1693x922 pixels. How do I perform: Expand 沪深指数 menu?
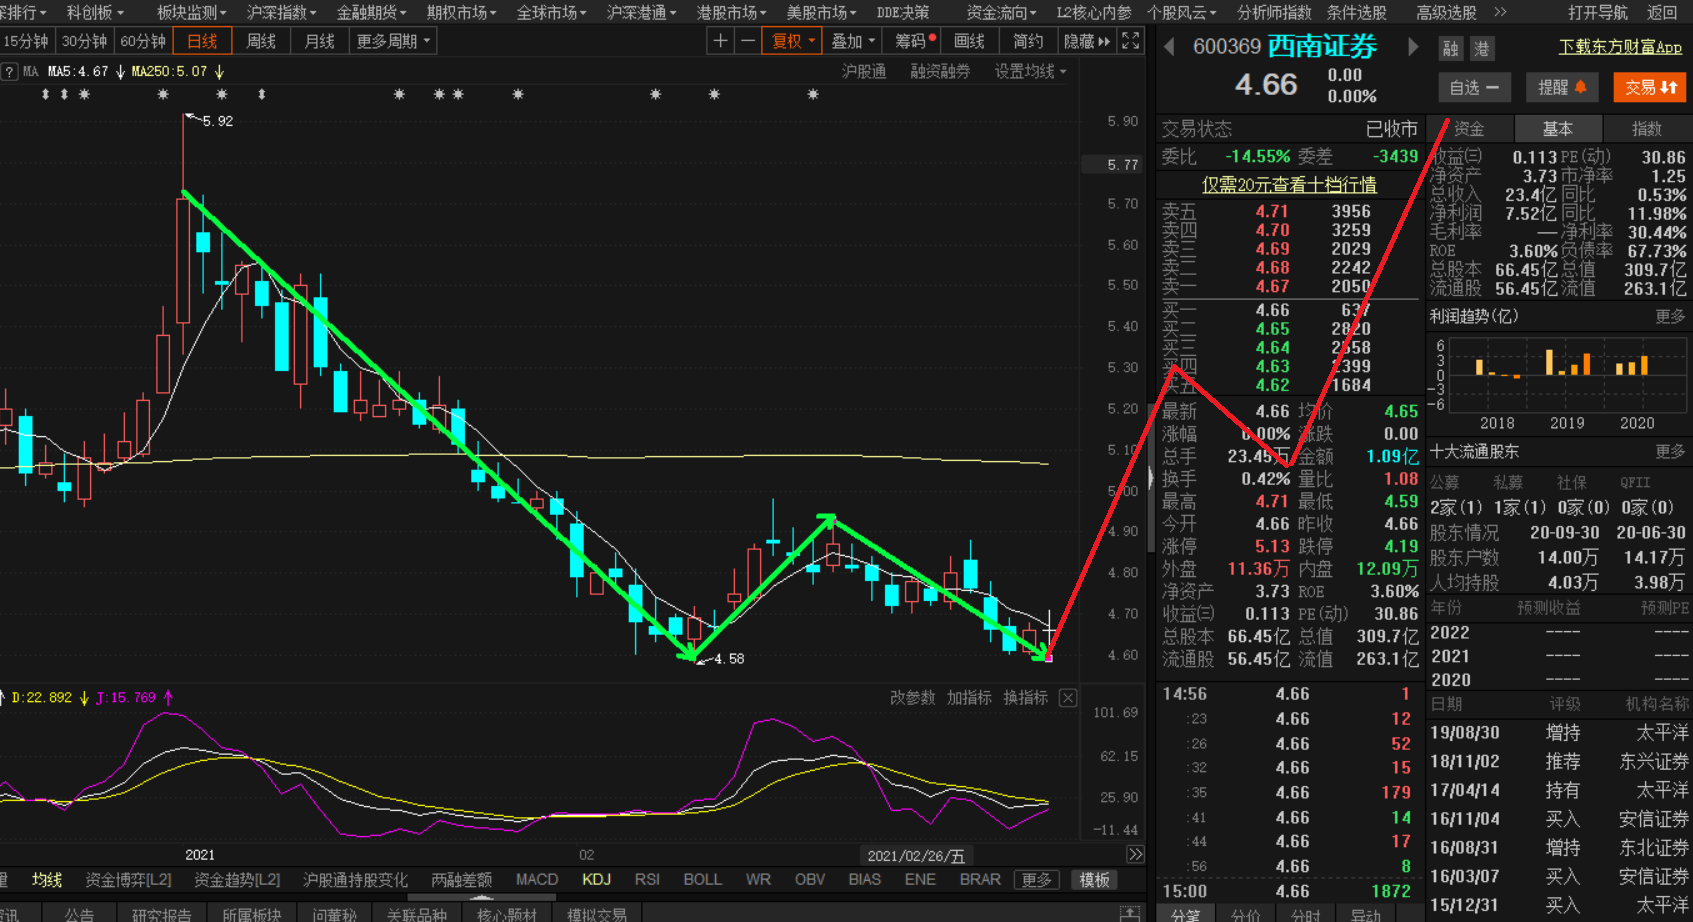click(282, 12)
